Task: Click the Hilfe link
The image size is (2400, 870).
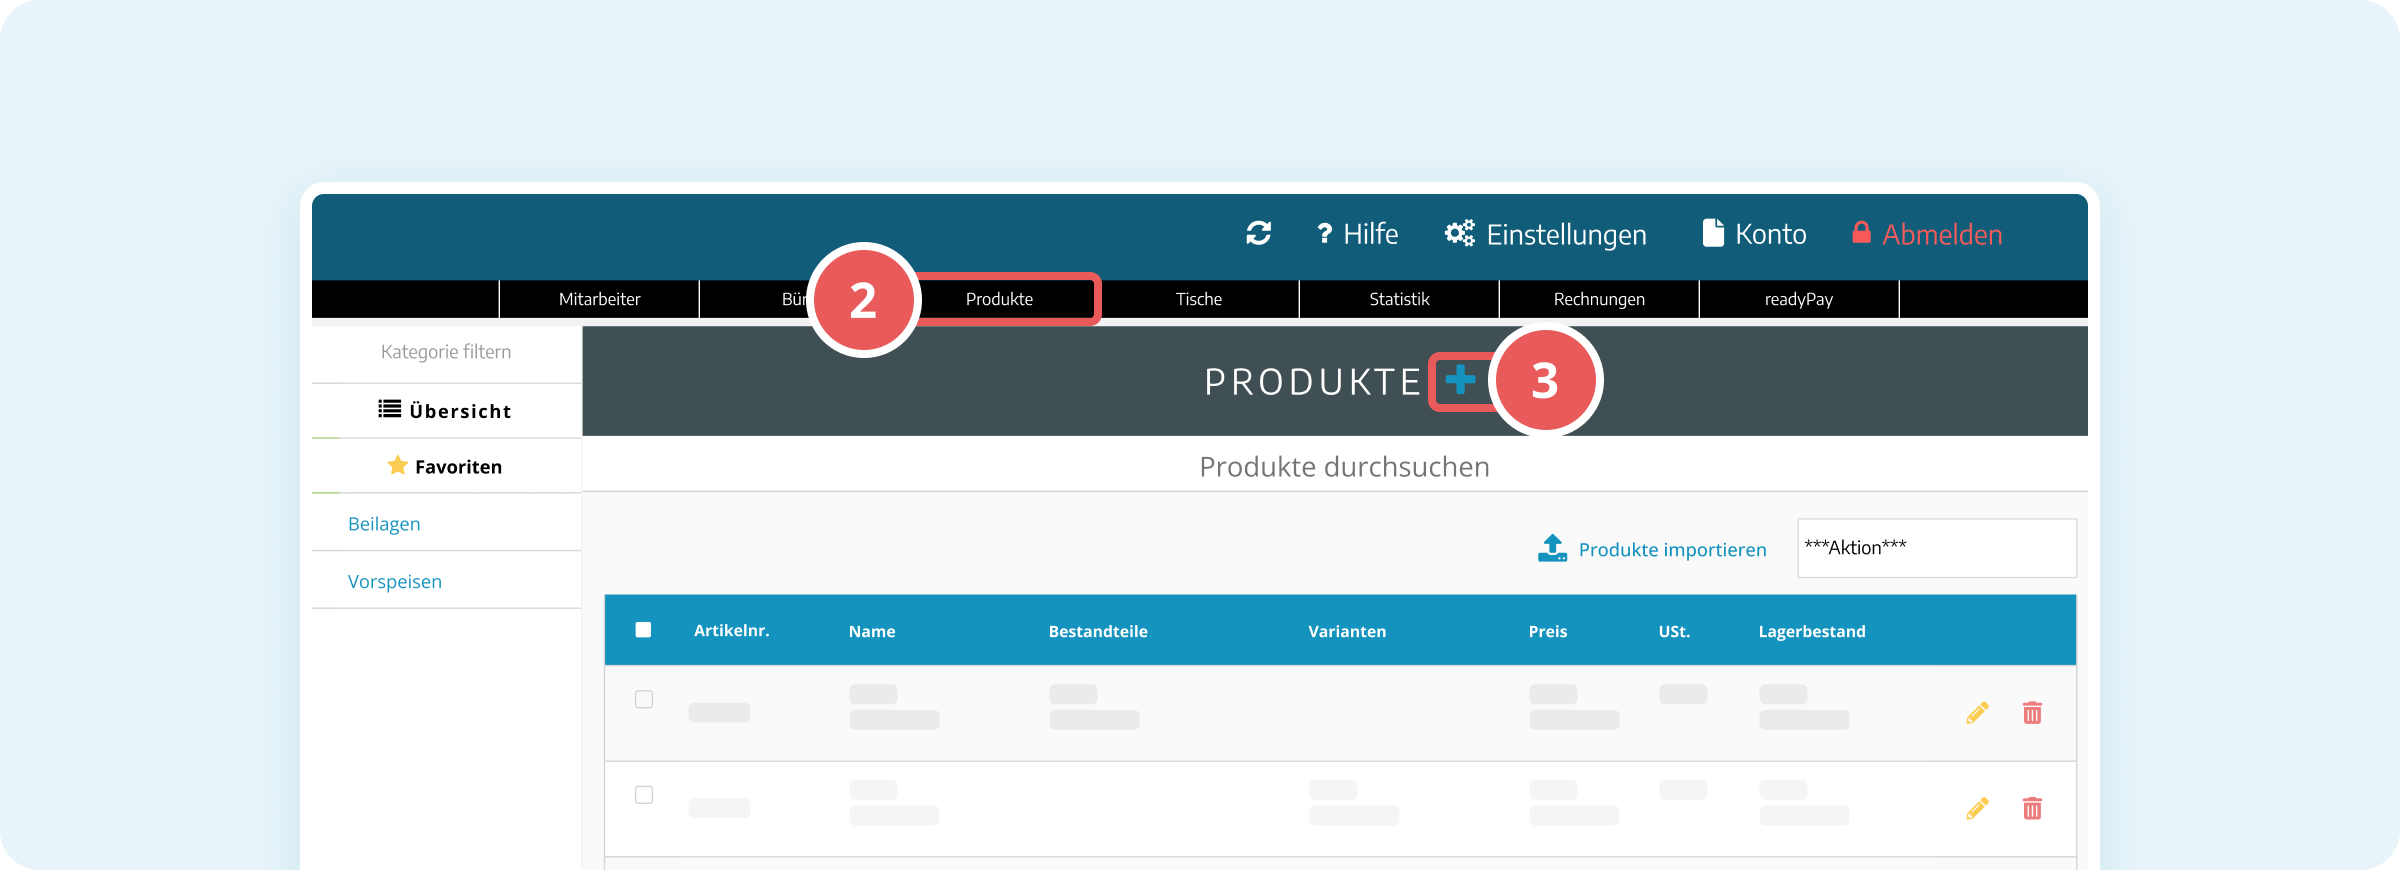Action: (1370, 234)
